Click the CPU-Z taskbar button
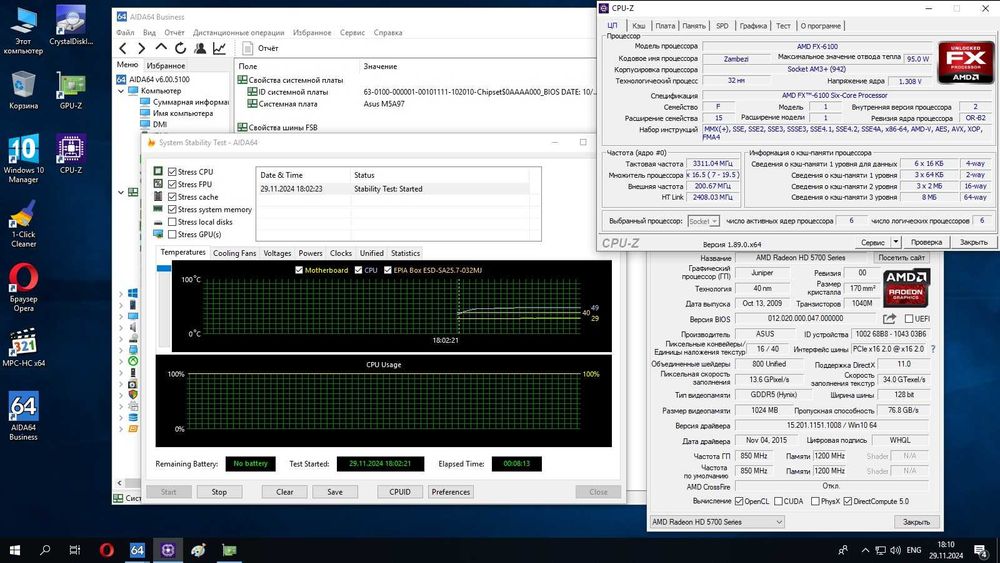 click(168, 550)
